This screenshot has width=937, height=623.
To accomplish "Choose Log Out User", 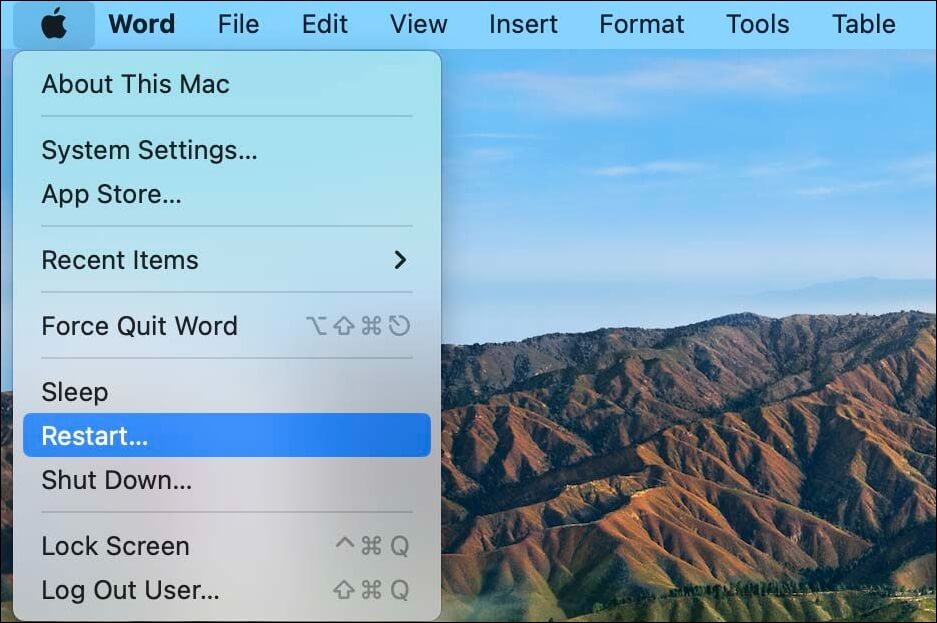I will click(226, 590).
